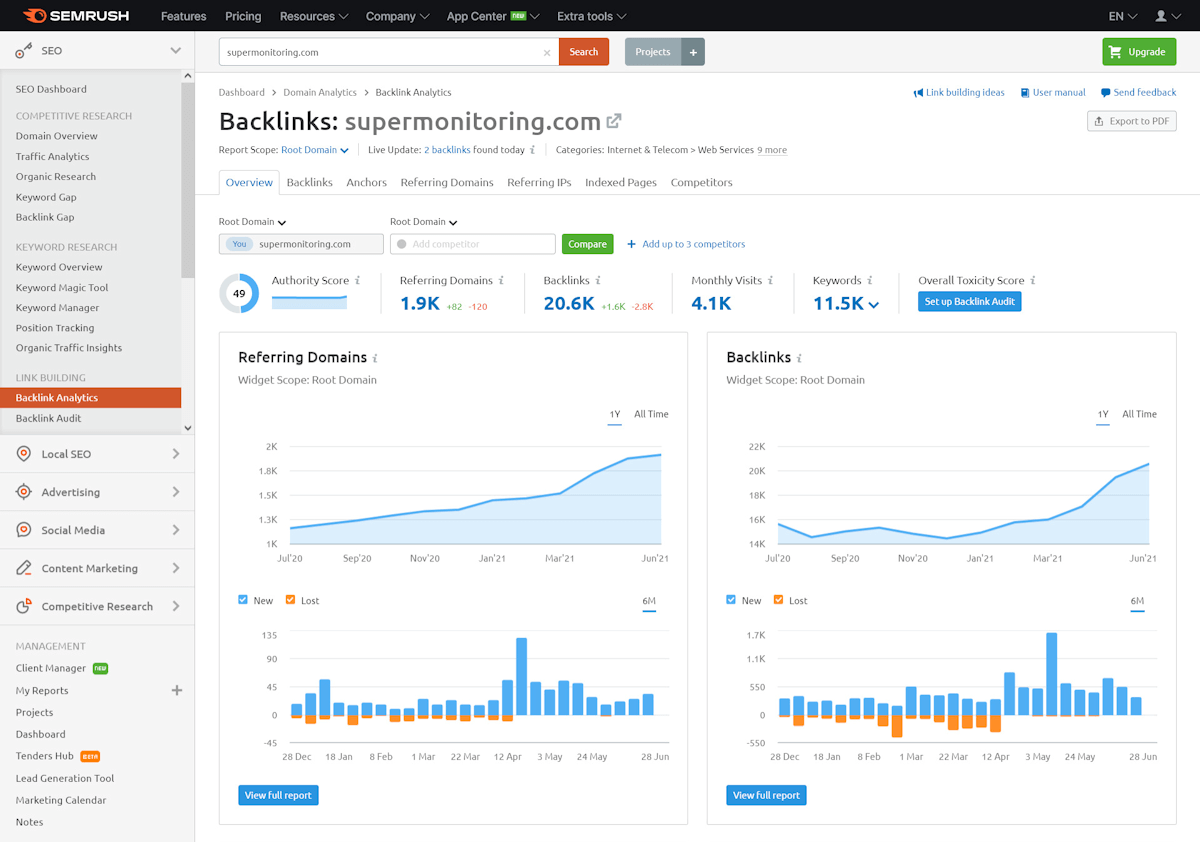Uncheck New in Referring Domains chart
1200x842 pixels.
point(243,600)
